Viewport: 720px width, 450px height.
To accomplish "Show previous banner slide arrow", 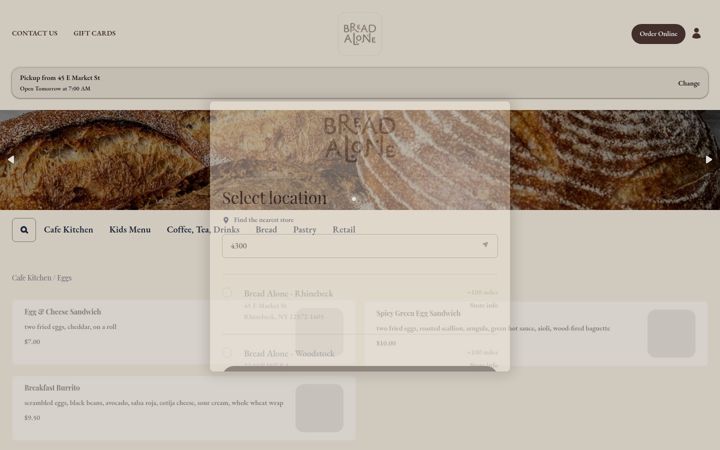I will [x=11, y=160].
